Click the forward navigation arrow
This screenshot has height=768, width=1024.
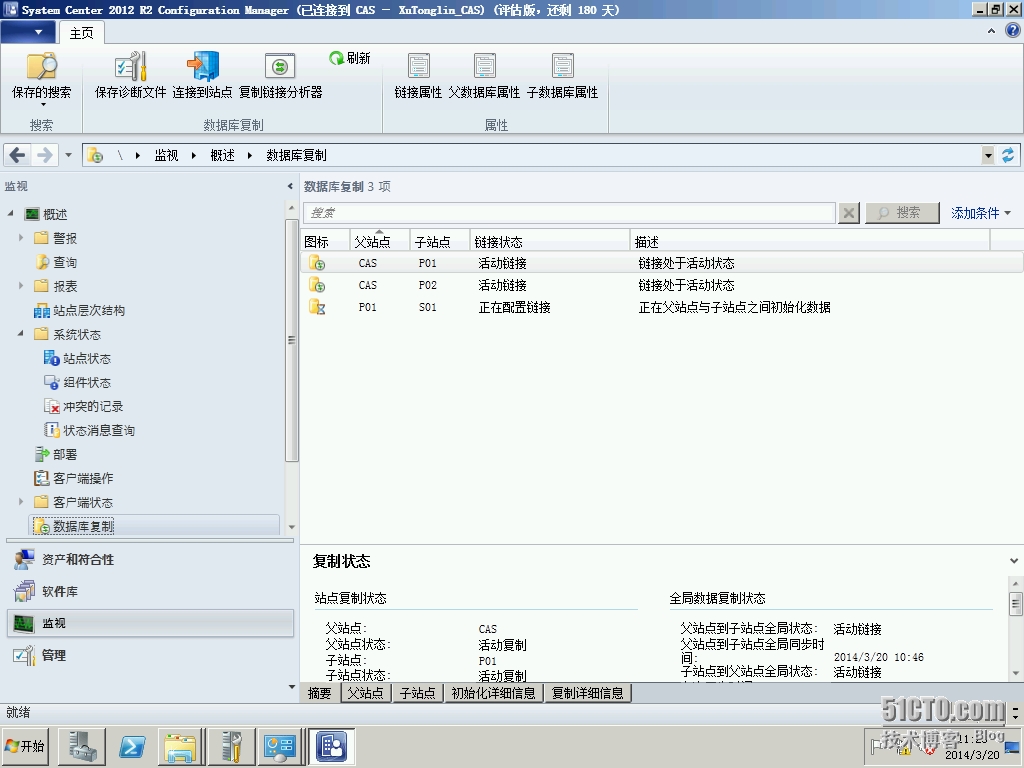44,155
